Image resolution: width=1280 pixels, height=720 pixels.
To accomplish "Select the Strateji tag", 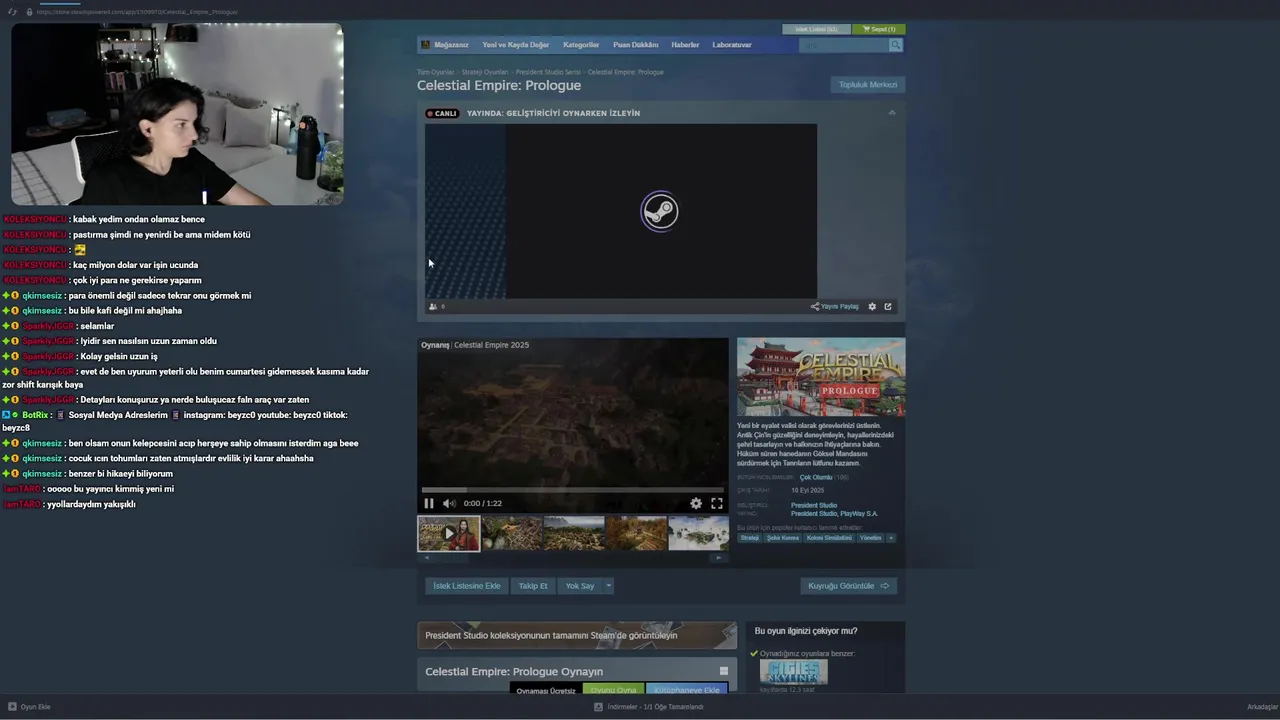I will tap(749, 538).
